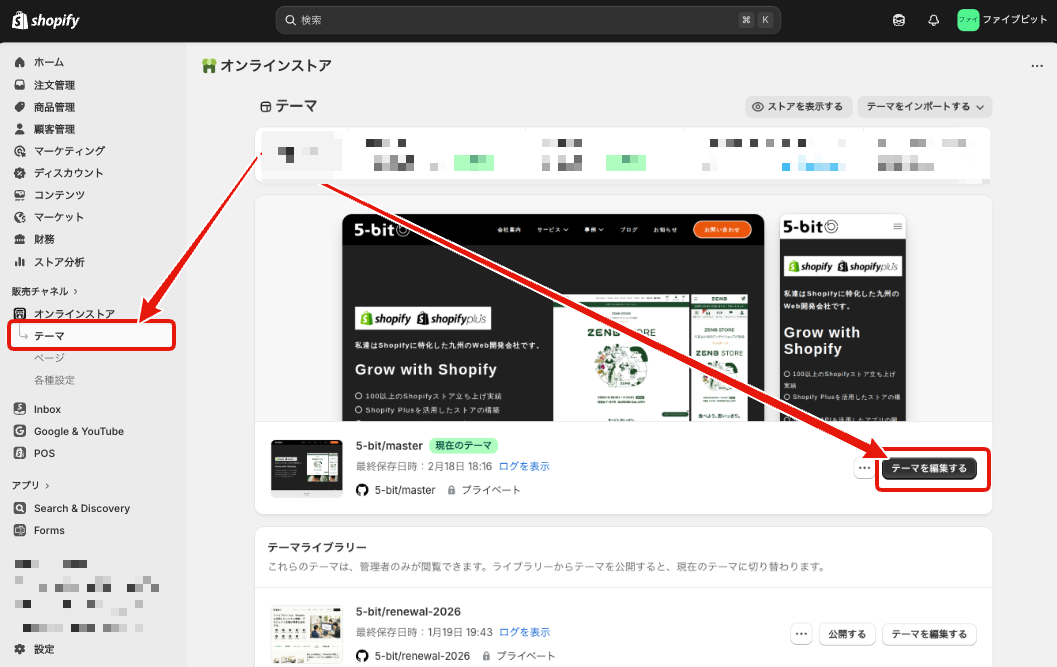Open the マーケティング marketing icon
1057x667 pixels.
(20, 150)
